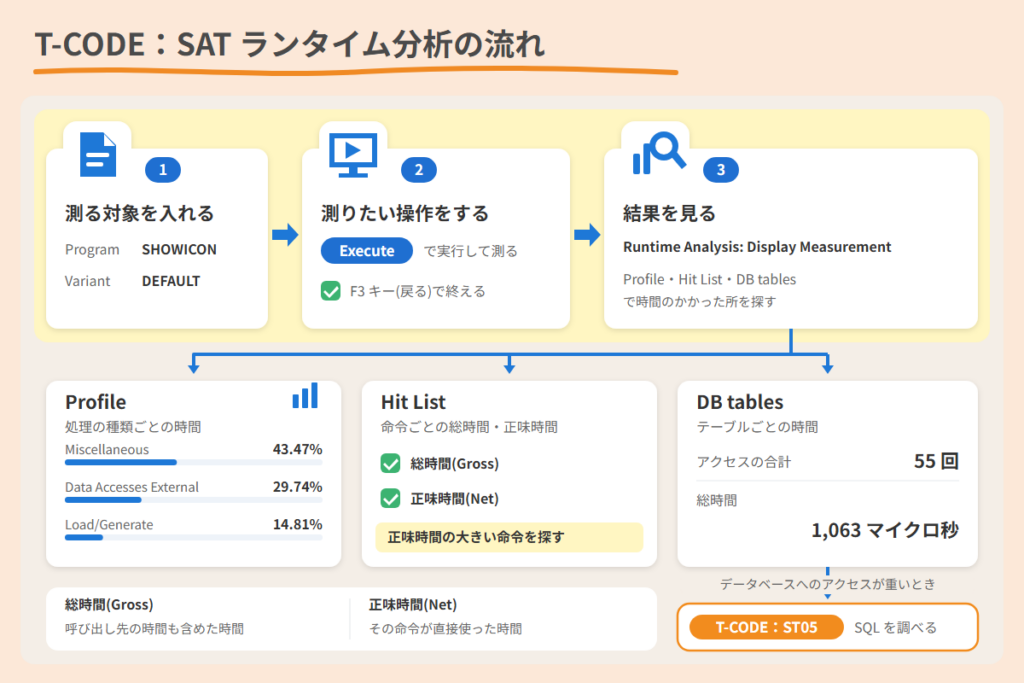Image resolution: width=1024 pixels, height=683 pixels.
Task: Click Runtime Analysis: Display Measurement text
Action: (x=757, y=247)
